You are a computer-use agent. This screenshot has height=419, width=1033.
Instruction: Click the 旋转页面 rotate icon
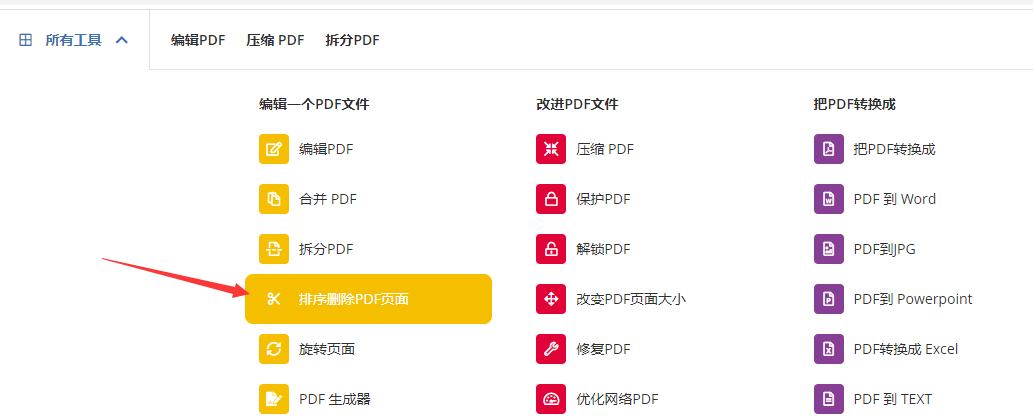(x=274, y=349)
